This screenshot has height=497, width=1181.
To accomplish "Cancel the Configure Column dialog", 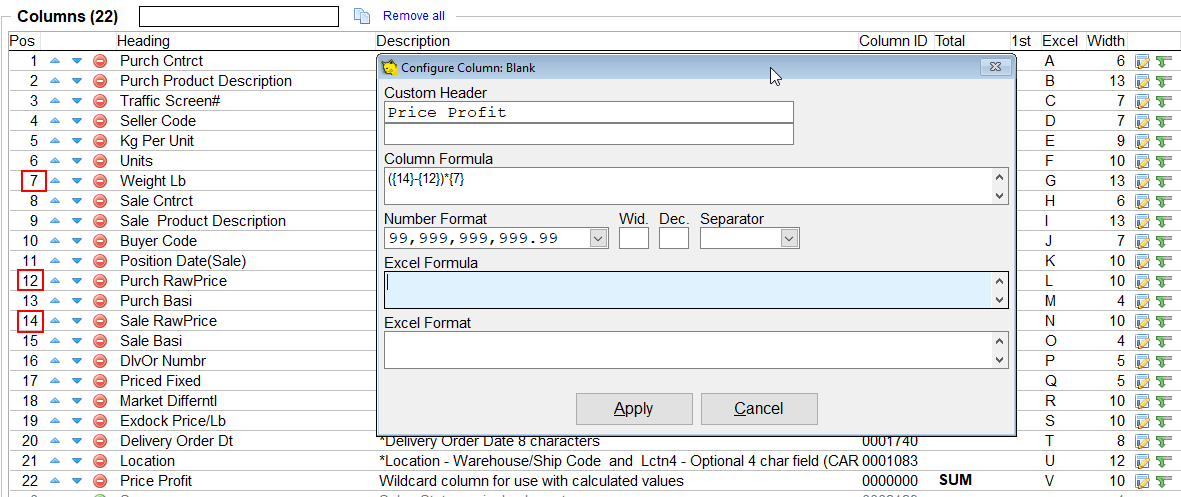I will click(x=759, y=409).
